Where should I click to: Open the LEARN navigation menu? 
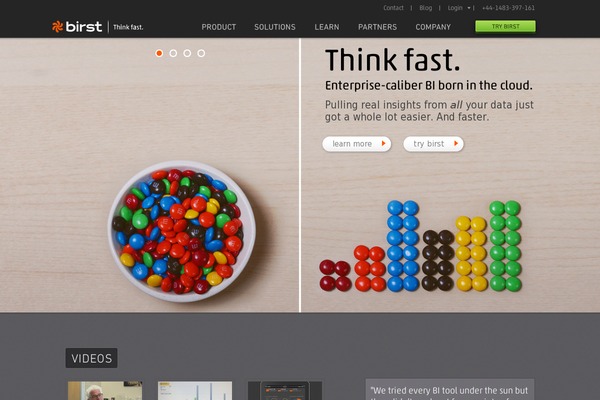[x=327, y=27]
